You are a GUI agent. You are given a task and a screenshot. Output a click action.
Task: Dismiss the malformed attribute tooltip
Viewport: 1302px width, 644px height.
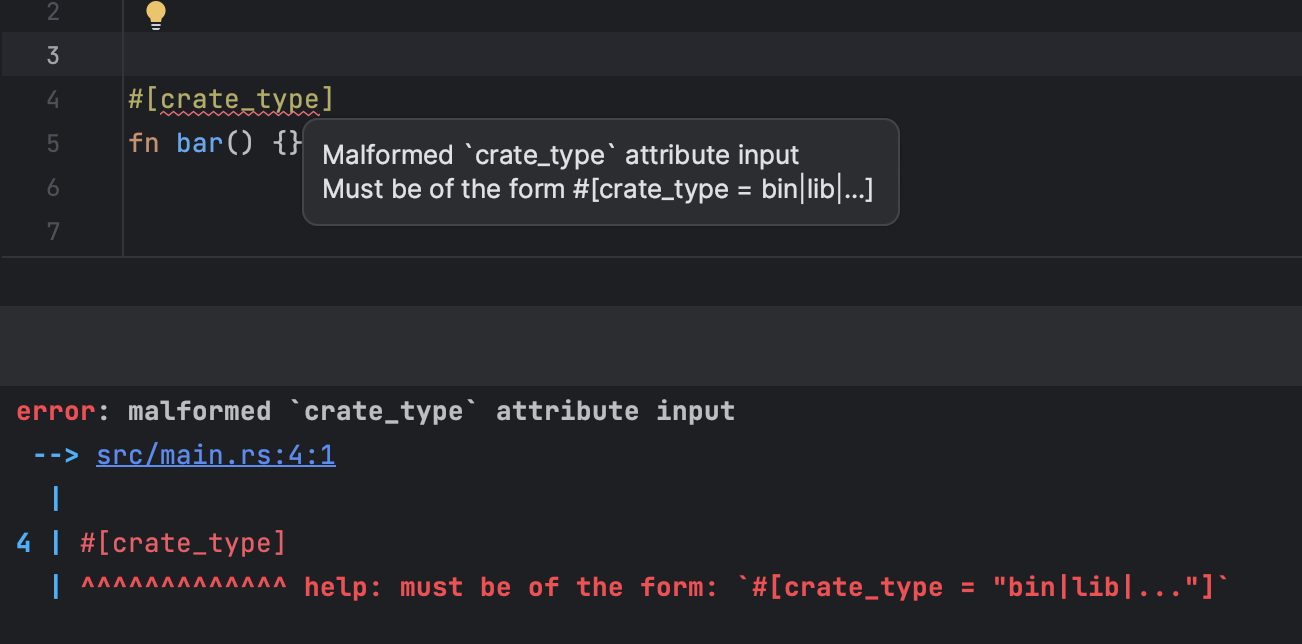pos(600,171)
